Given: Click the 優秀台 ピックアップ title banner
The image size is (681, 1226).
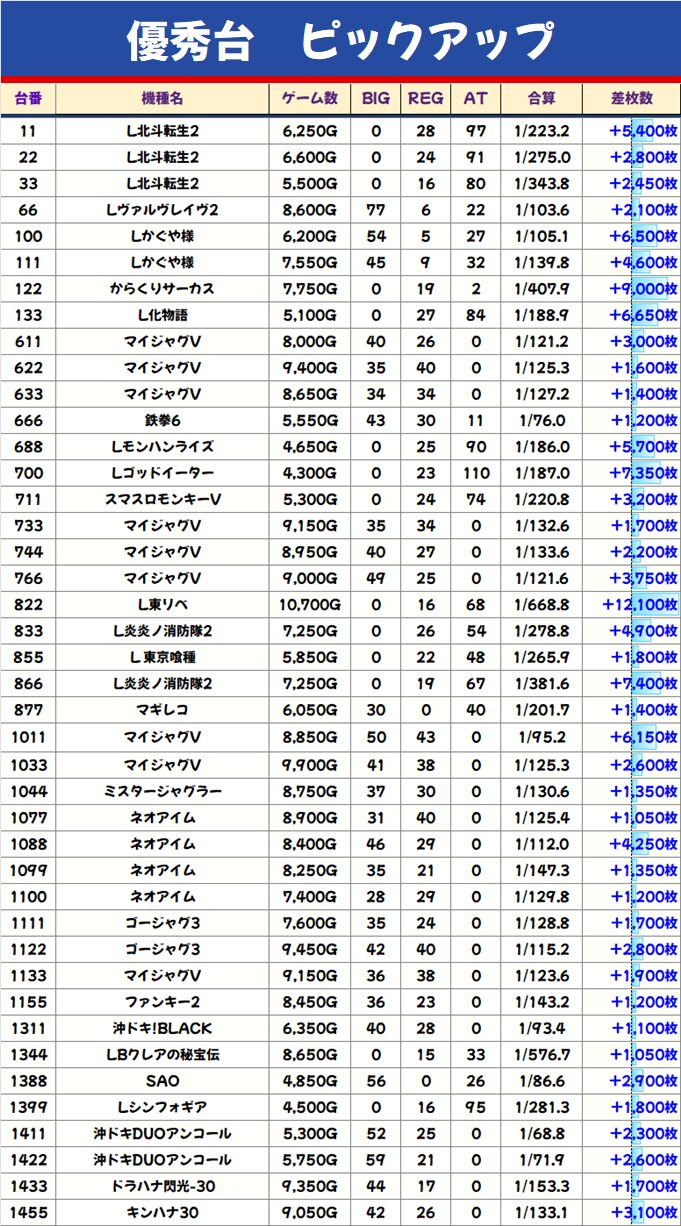Looking at the screenshot, I should click(x=340, y=40).
